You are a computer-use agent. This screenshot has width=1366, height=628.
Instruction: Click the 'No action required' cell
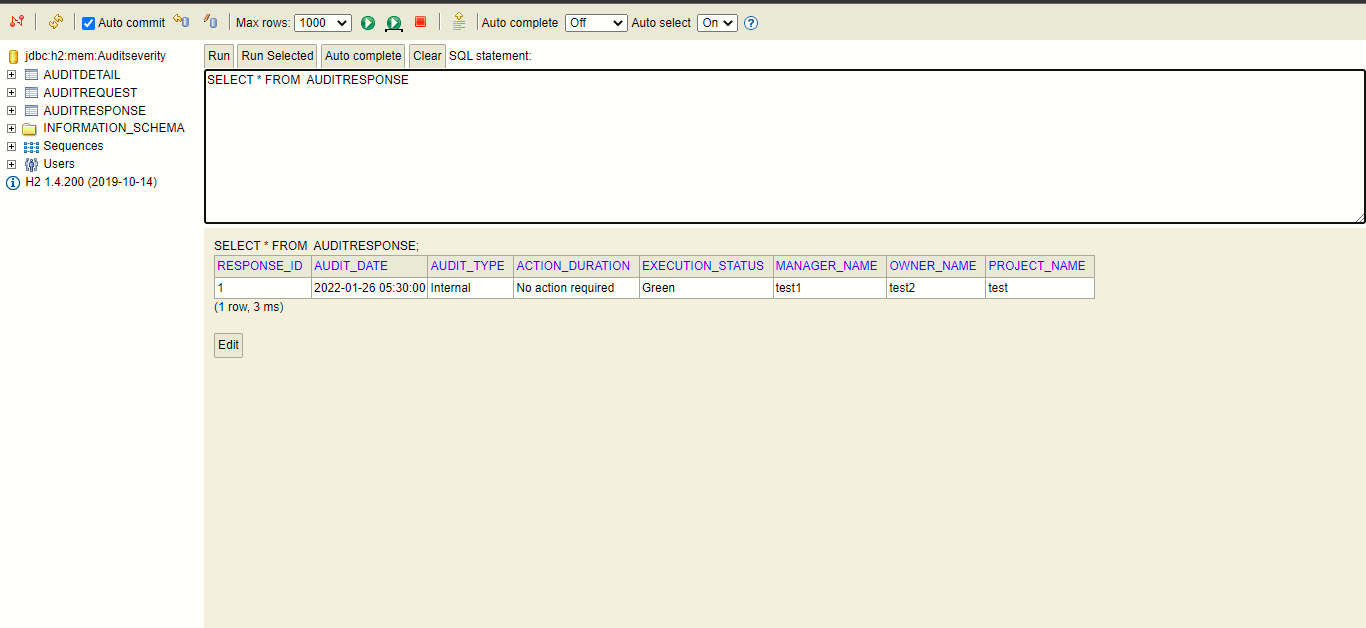pos(577,288)
